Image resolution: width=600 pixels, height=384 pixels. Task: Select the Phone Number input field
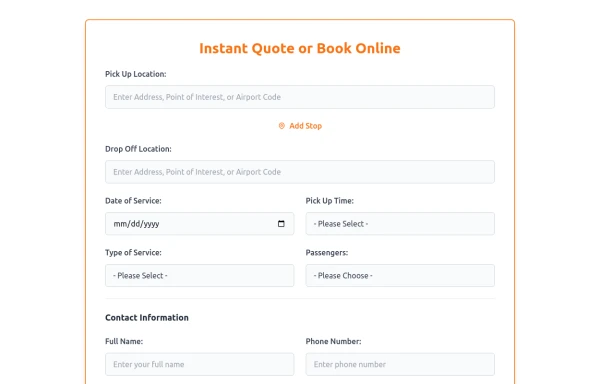click(400, 364)
